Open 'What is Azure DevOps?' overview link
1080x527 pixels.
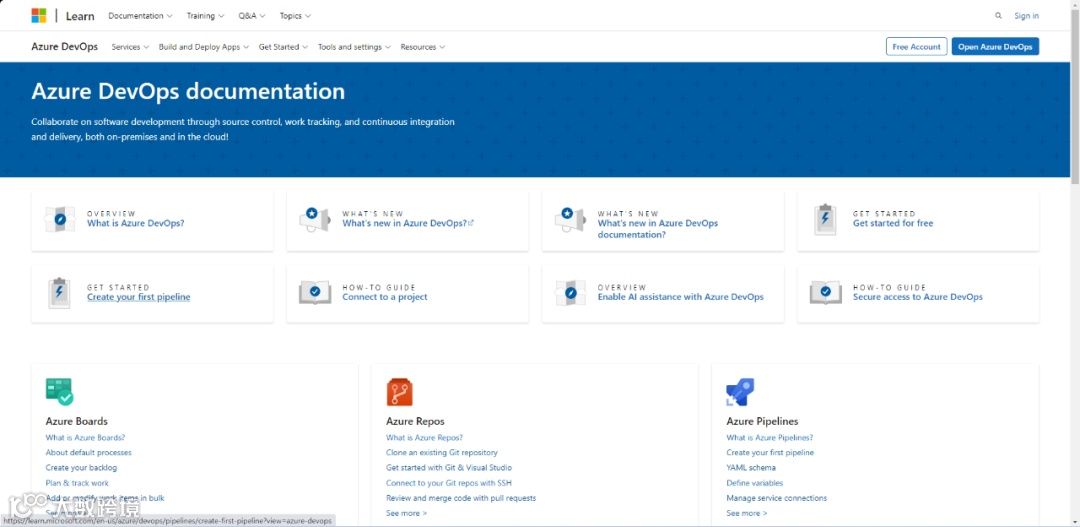point(136,223)
